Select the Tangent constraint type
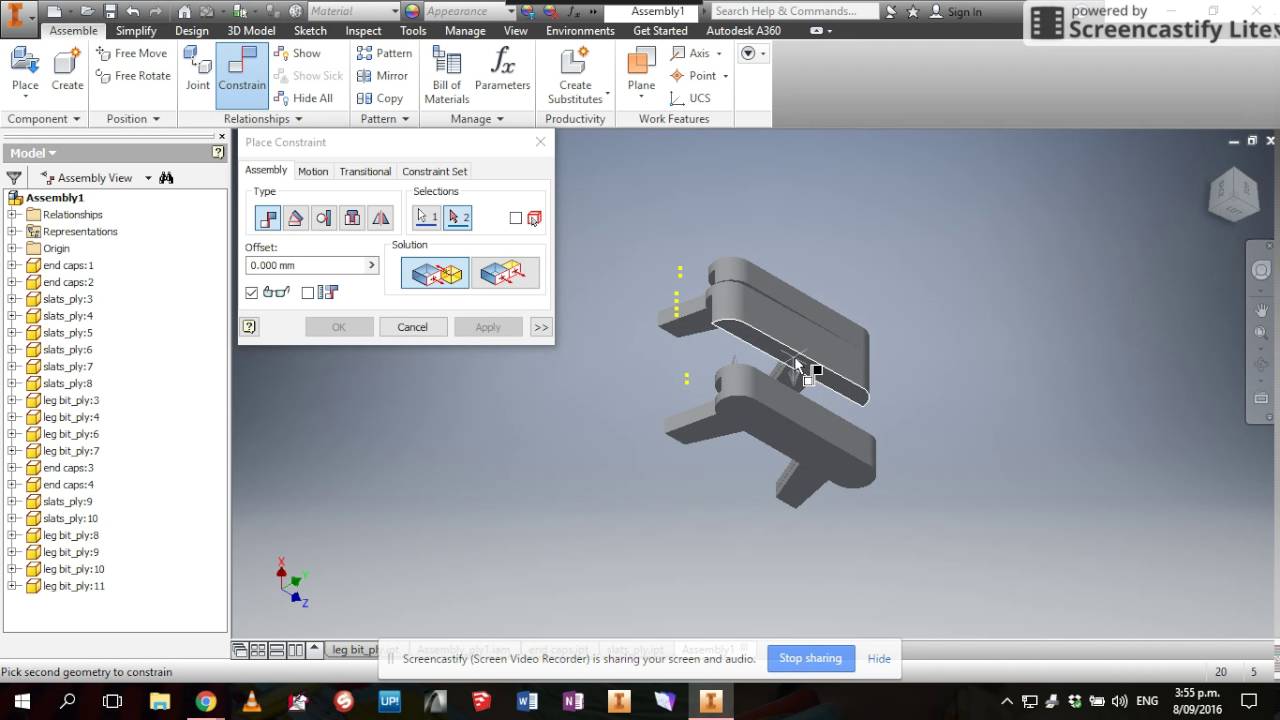This screenshot has height=720, width=1280. pos(324,218)
